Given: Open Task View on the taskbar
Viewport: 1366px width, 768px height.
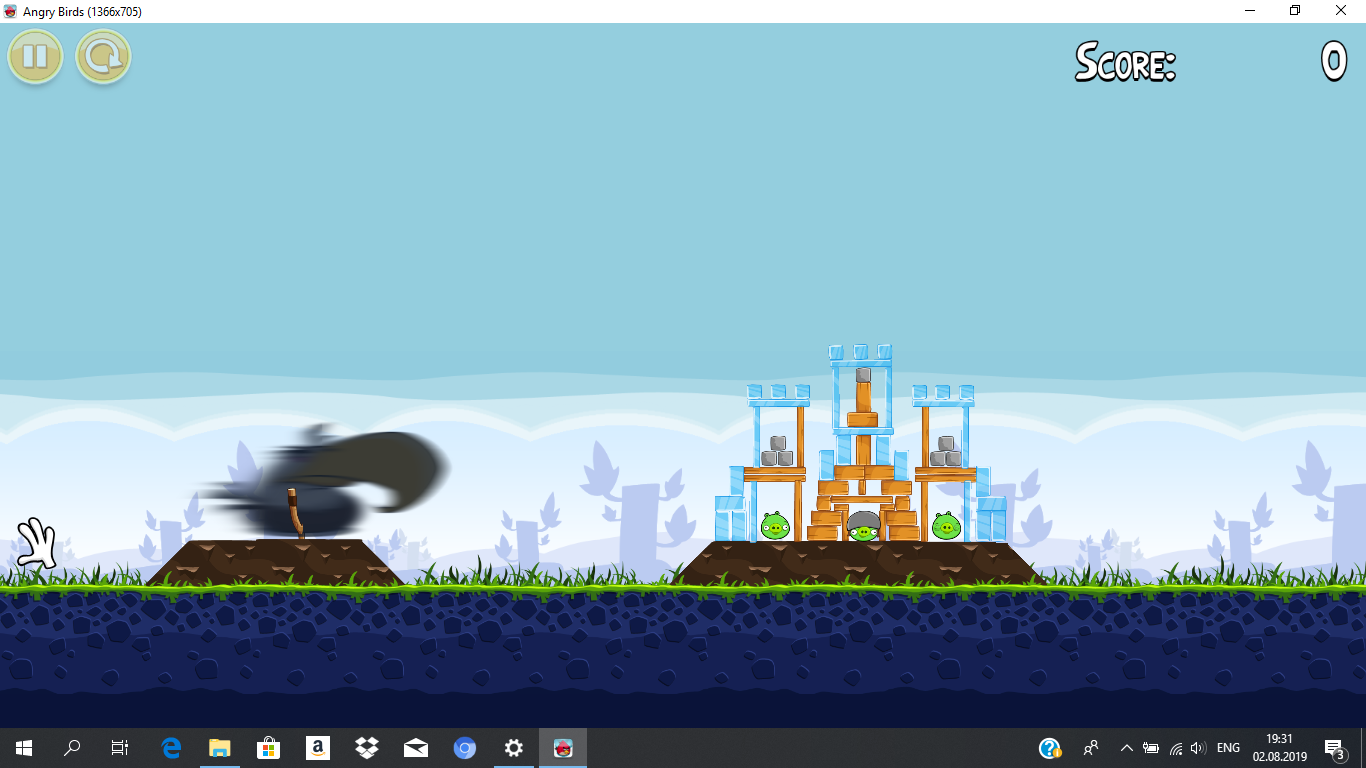Looking at the screenshot, I should pyautogui.click(x=120, y=748).
